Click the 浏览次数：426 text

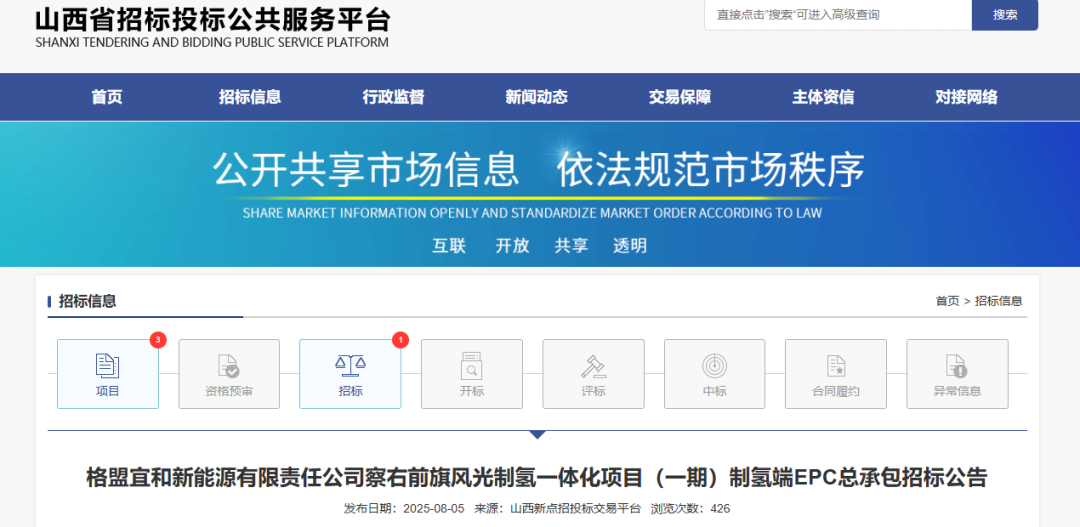[x=690, y=509]
